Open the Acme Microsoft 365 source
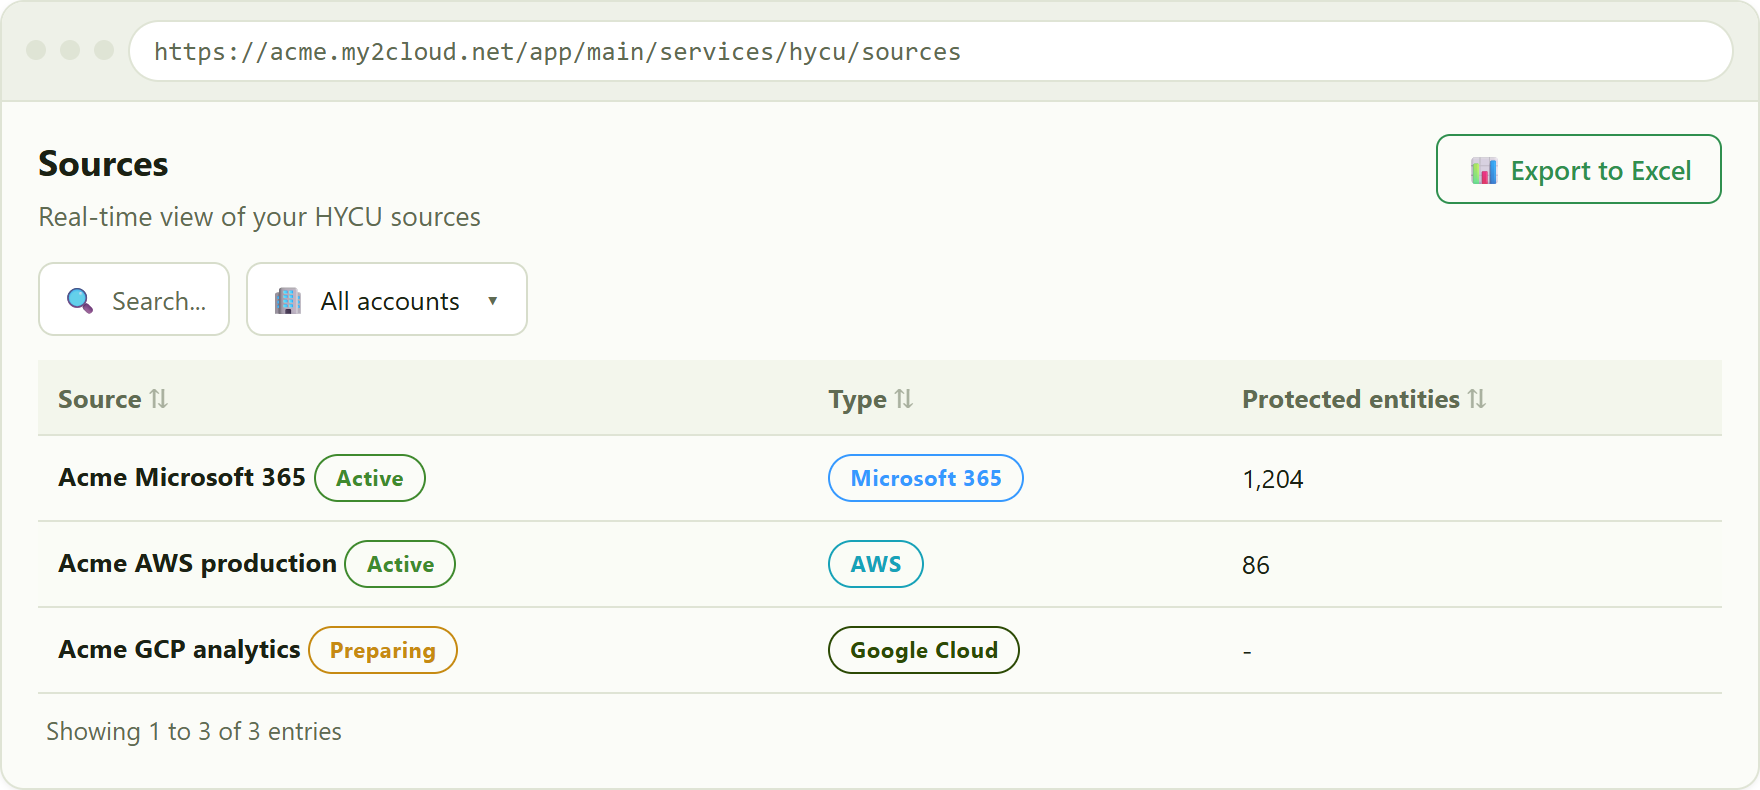Screen dimensions: 1760x790 pos(182,478)
